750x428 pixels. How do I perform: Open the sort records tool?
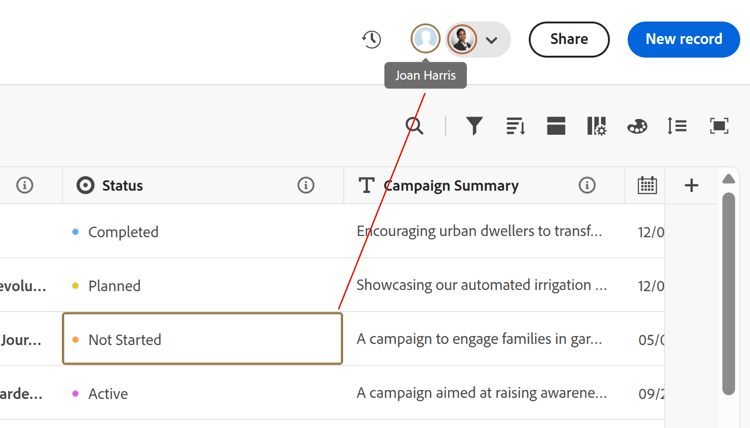(x=516, y=125)
